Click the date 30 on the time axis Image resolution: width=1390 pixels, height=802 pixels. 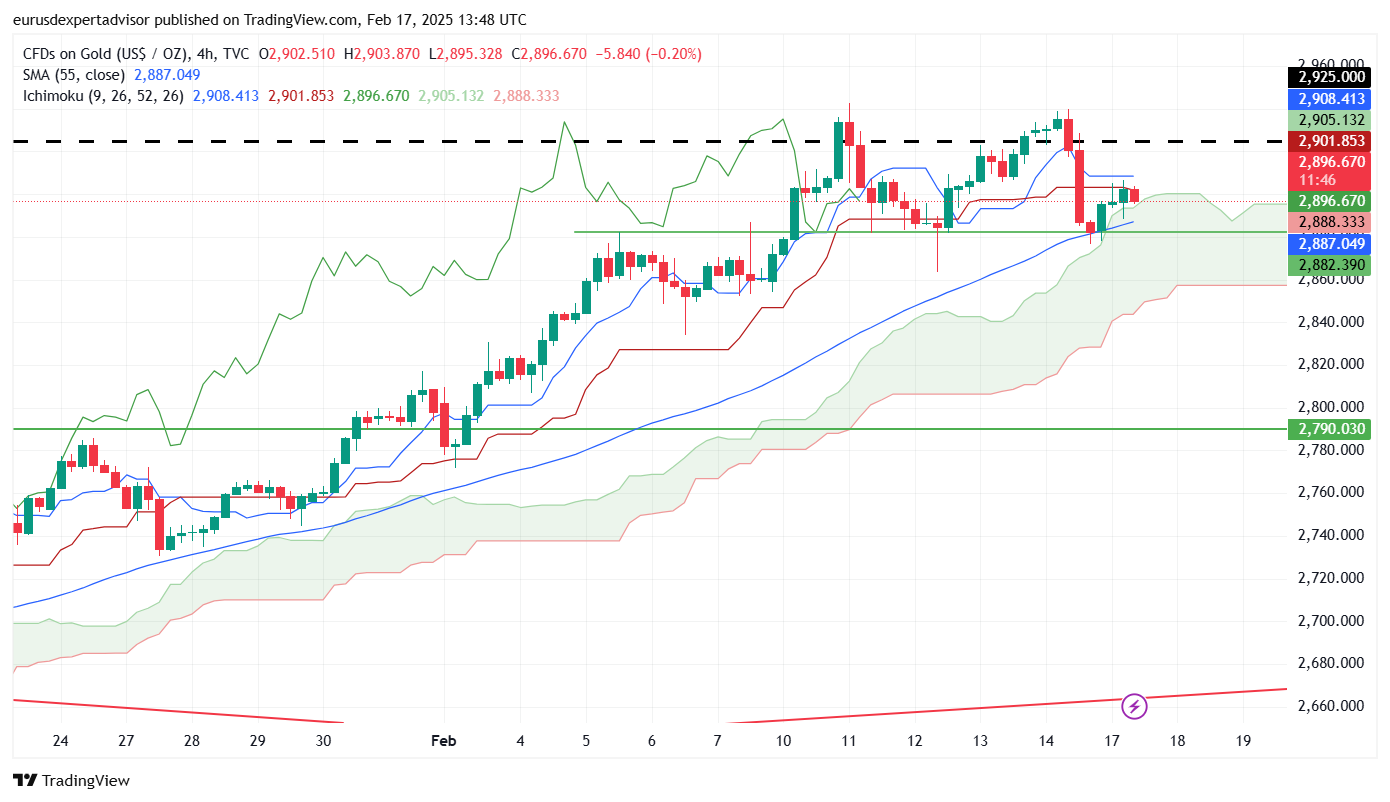pos(323,741)
